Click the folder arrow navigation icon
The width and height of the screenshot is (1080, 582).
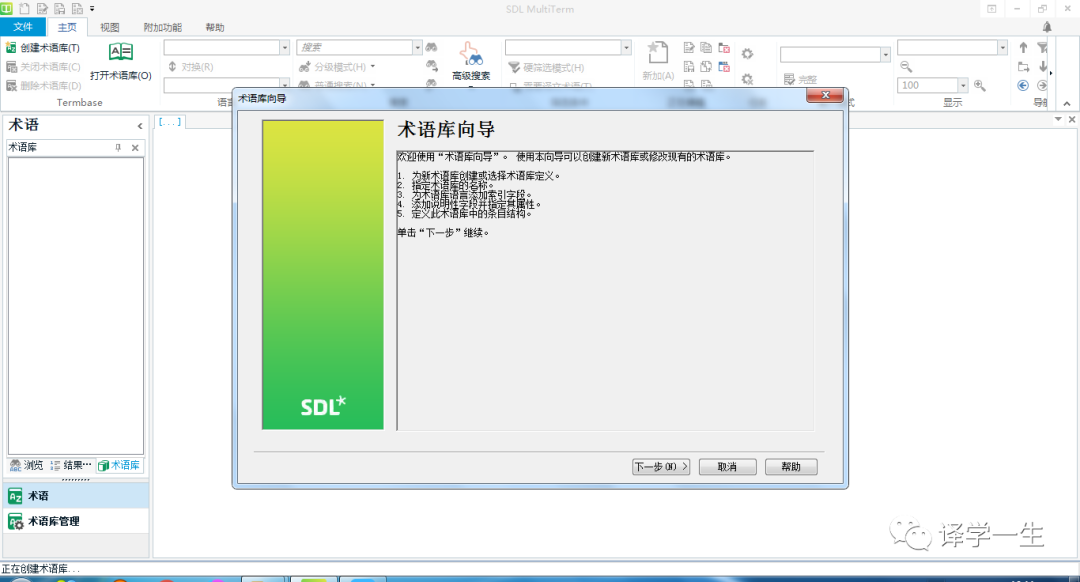pyautogui.click(x=1024, y=67)
